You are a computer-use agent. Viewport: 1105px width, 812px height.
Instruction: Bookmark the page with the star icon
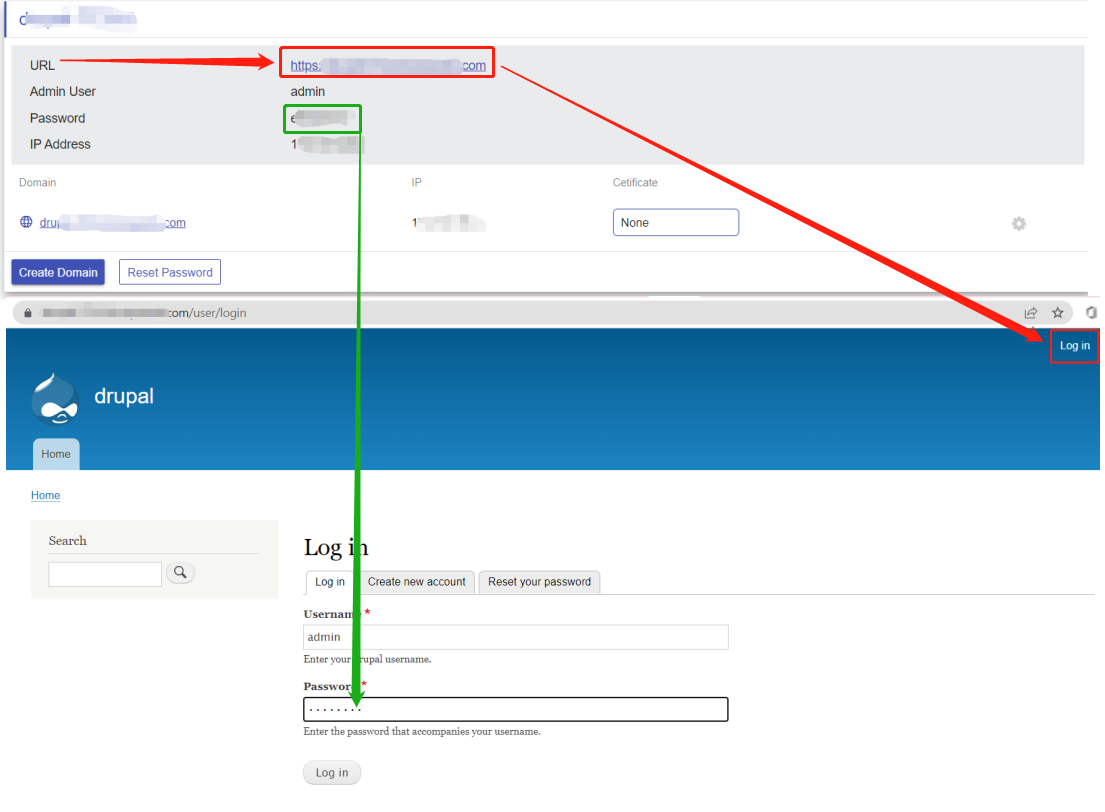[x=1058, y=313]
